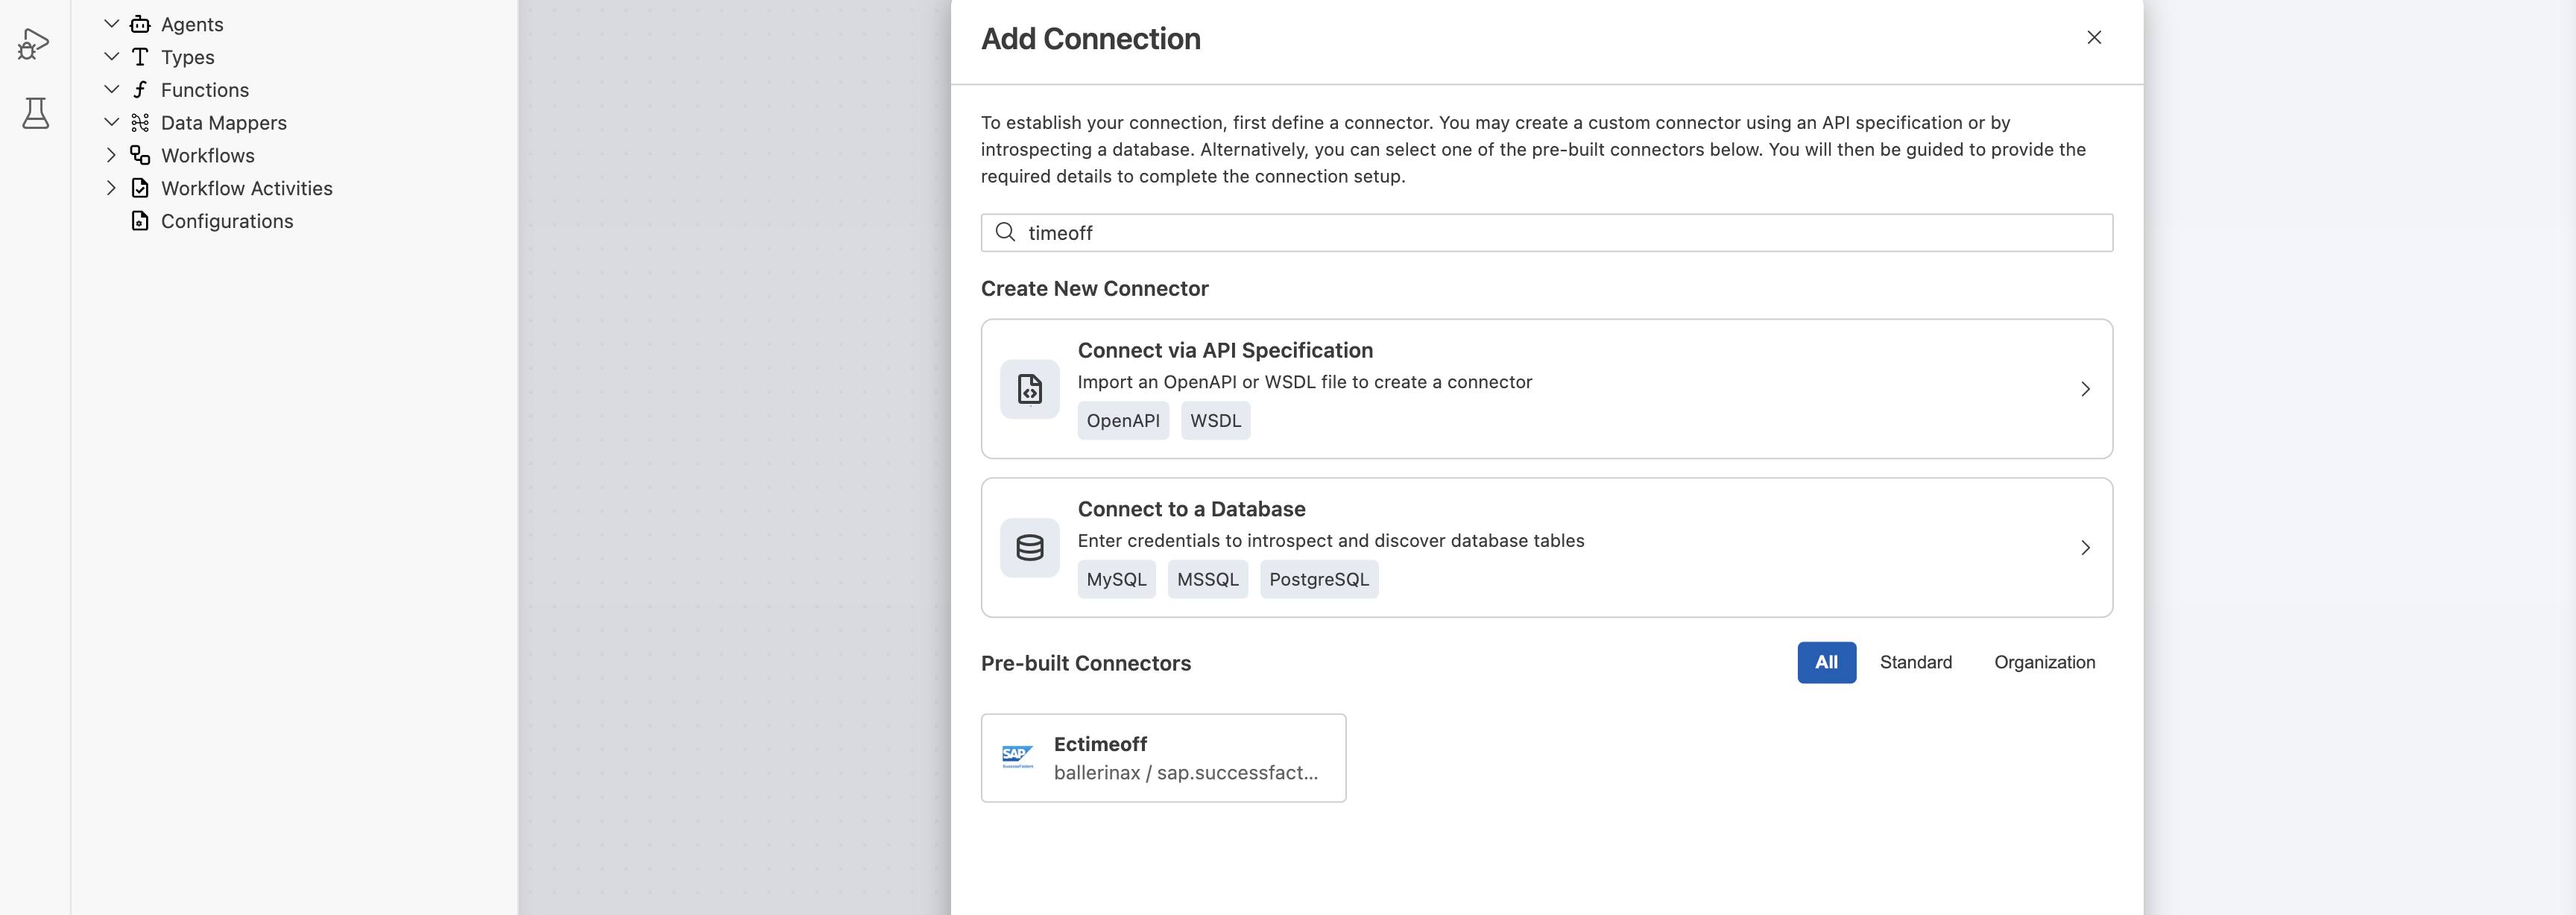
Task: Click the Agents robot icon
Action: pos(140,24)
